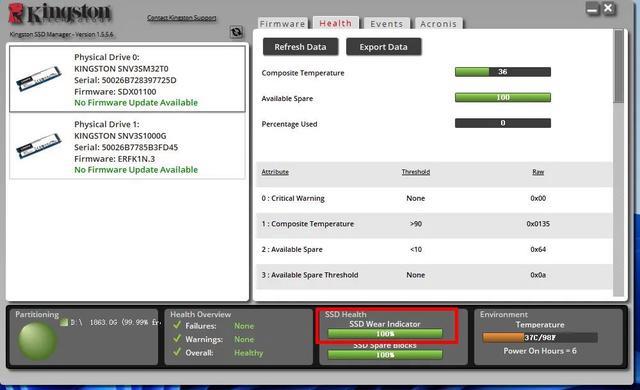Viewport: 640px width, 390px height.
Task: Click the Refresh Data button
Action: 300,47
